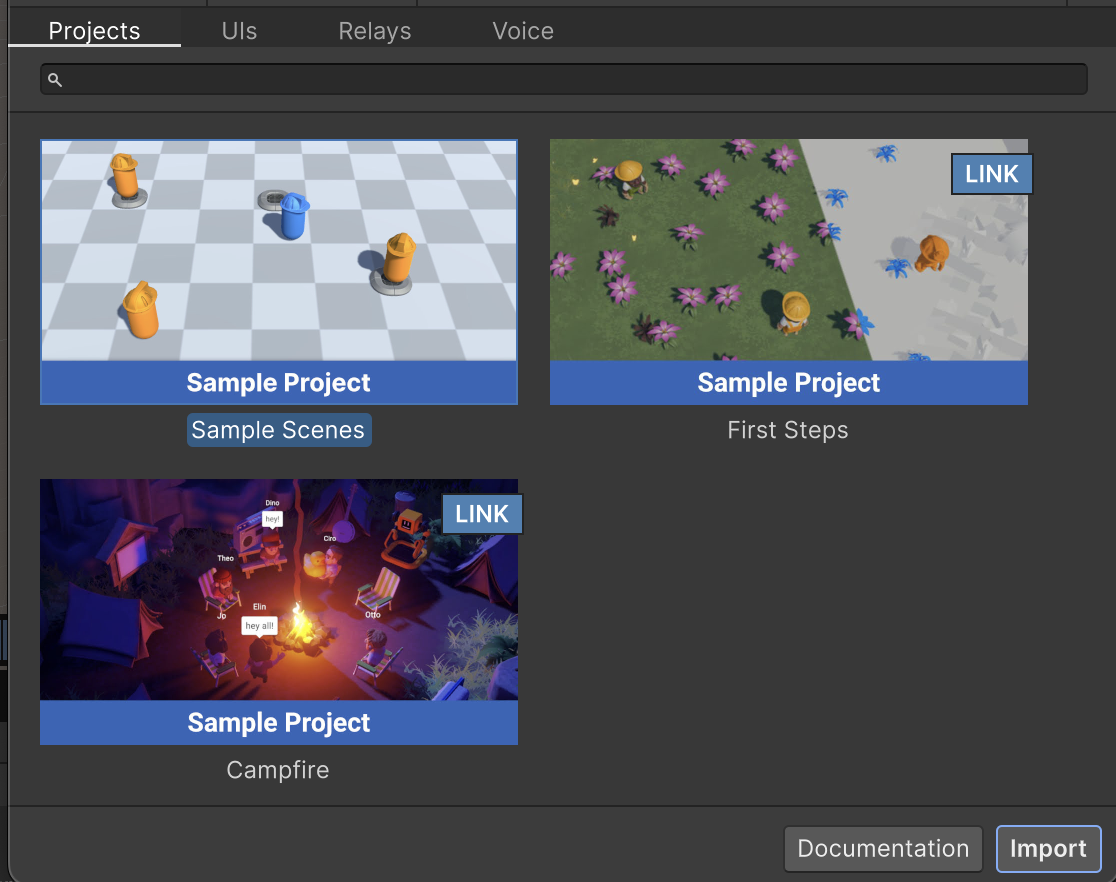Click Sample Project banner above Campfire label
Viewport: 1116px width, 882px height.
(x=279, y=723)
